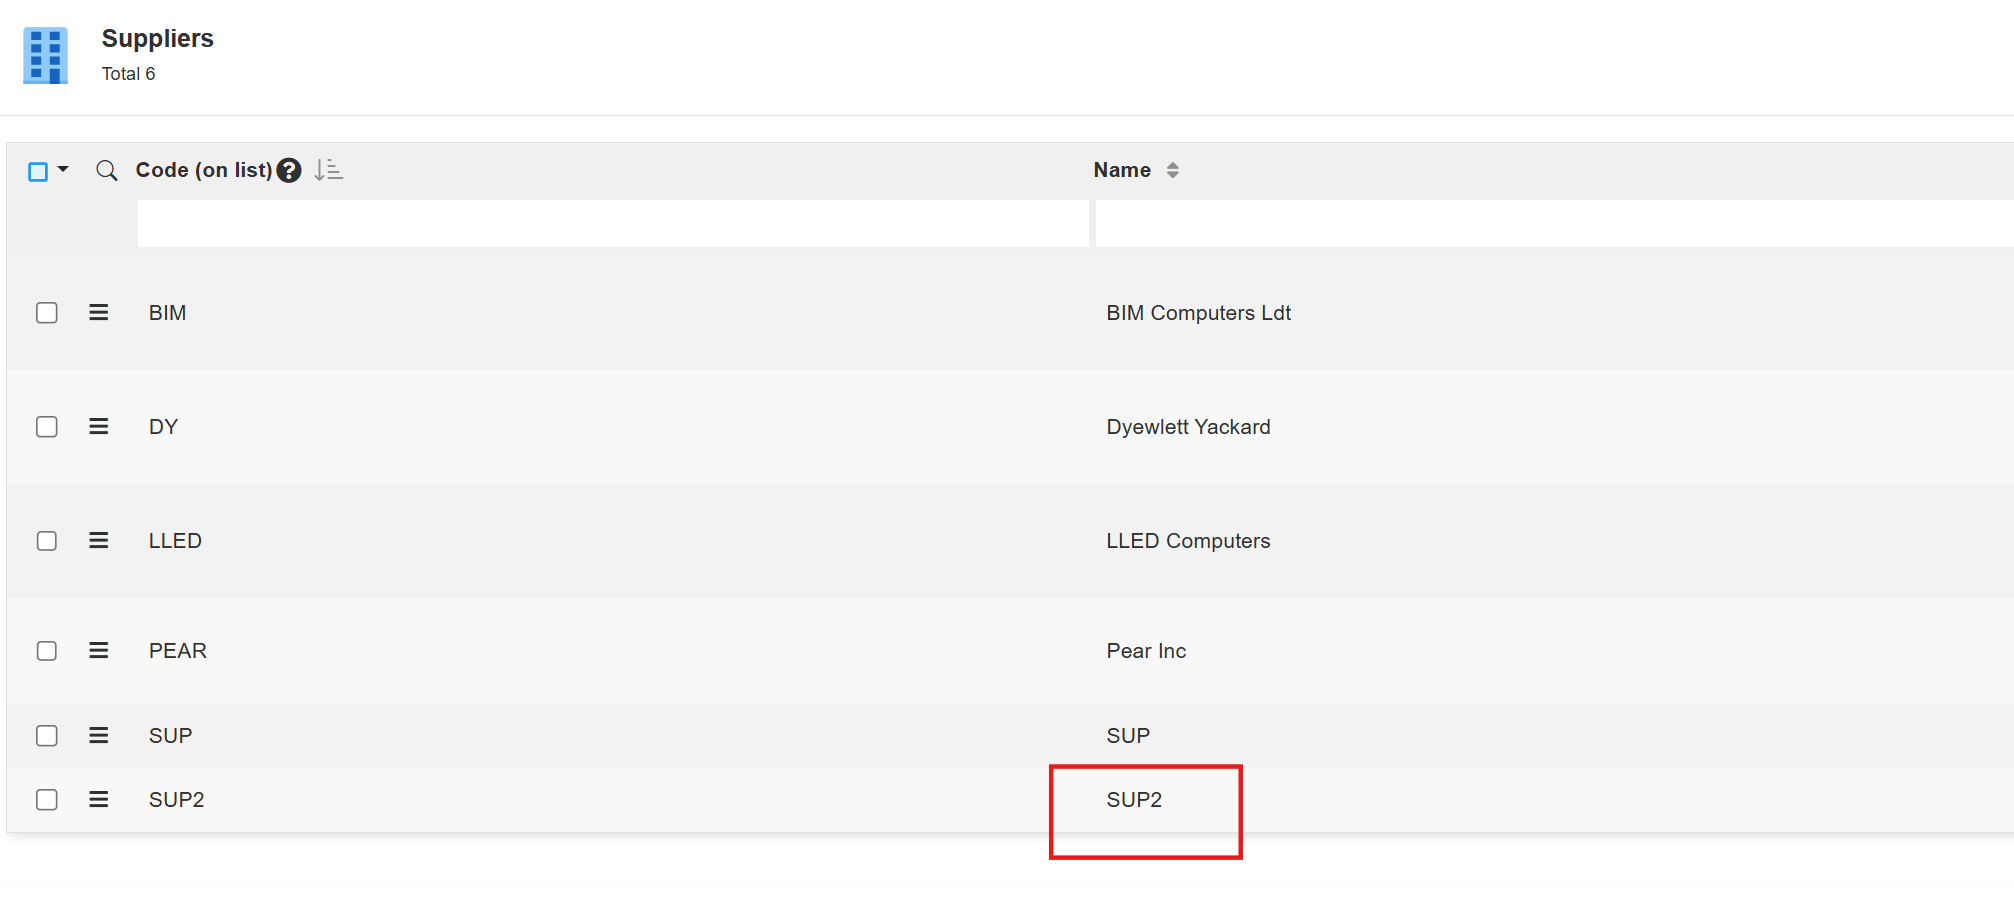This screenshot has height=910, width=2014.
Task: Check the SUP supplier checkbox
Action: [47, 736]
